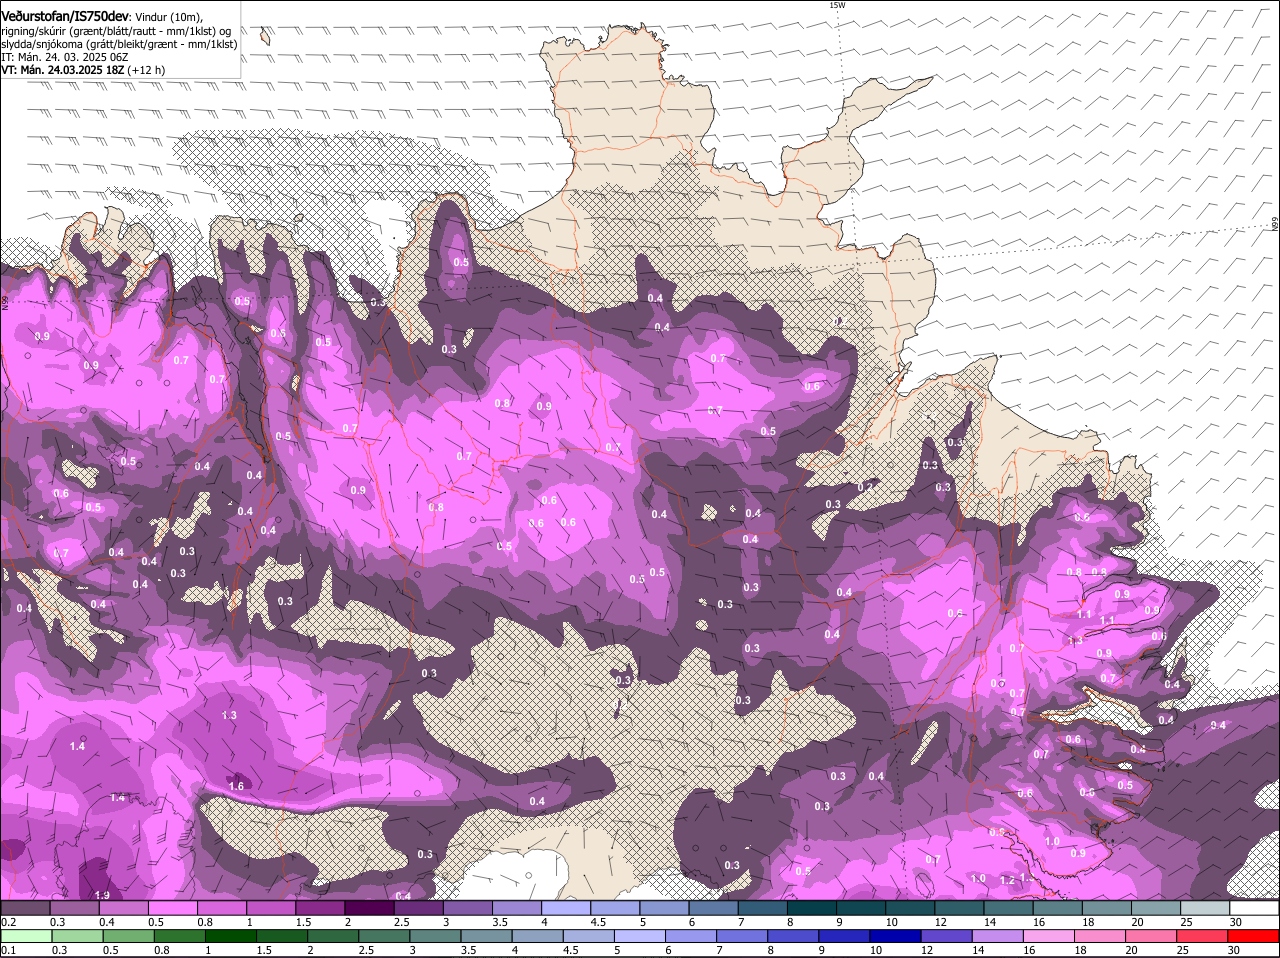Pick dark purple upper swatch starting at 2
Viewport: 1280px width, 958px height.
coord(372,908)
